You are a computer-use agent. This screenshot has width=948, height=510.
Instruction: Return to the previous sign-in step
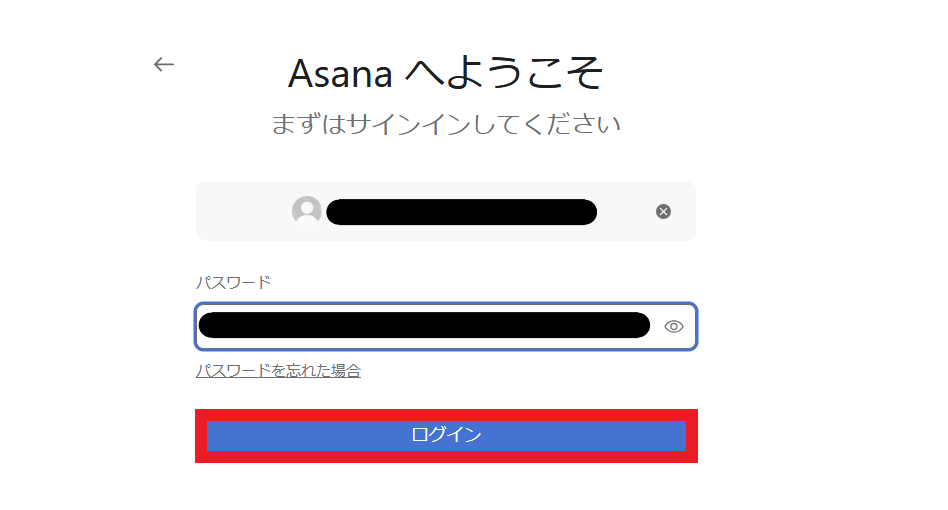click(164, 64)
